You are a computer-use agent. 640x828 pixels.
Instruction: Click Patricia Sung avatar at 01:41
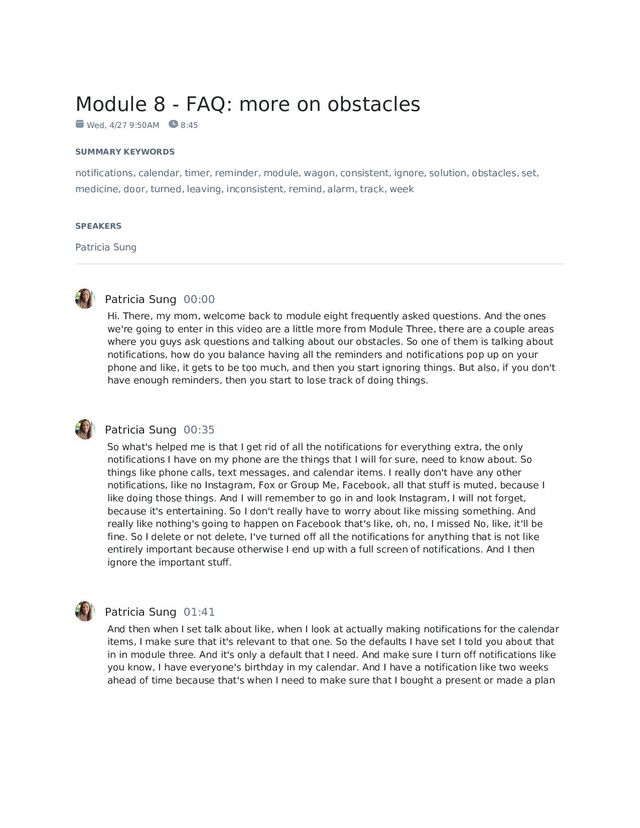84,611
